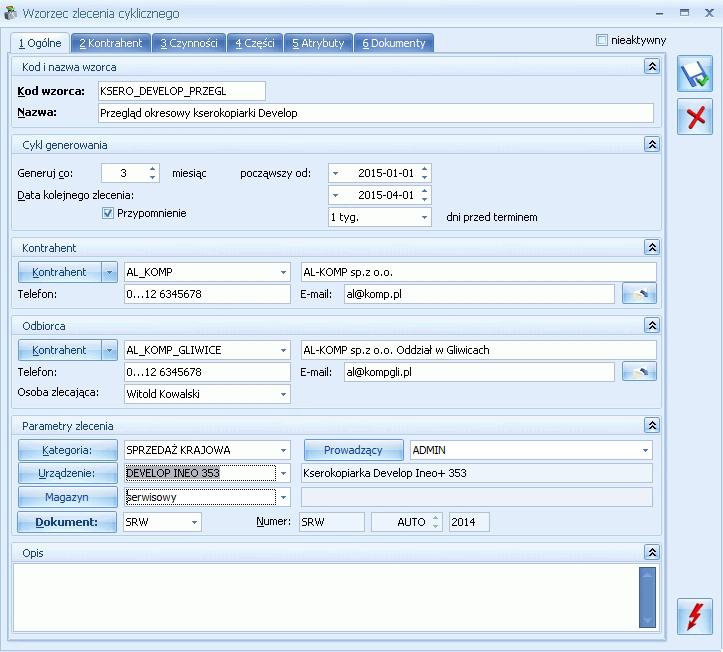Open the Kontrahent button arrow in Odbiorca section
The image size is (723, 652).
109,350
